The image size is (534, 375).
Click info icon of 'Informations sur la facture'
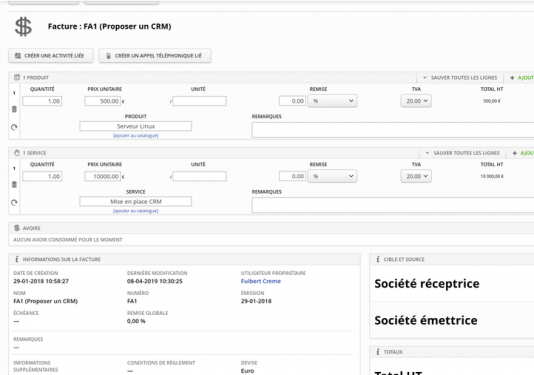pos(17,259)
